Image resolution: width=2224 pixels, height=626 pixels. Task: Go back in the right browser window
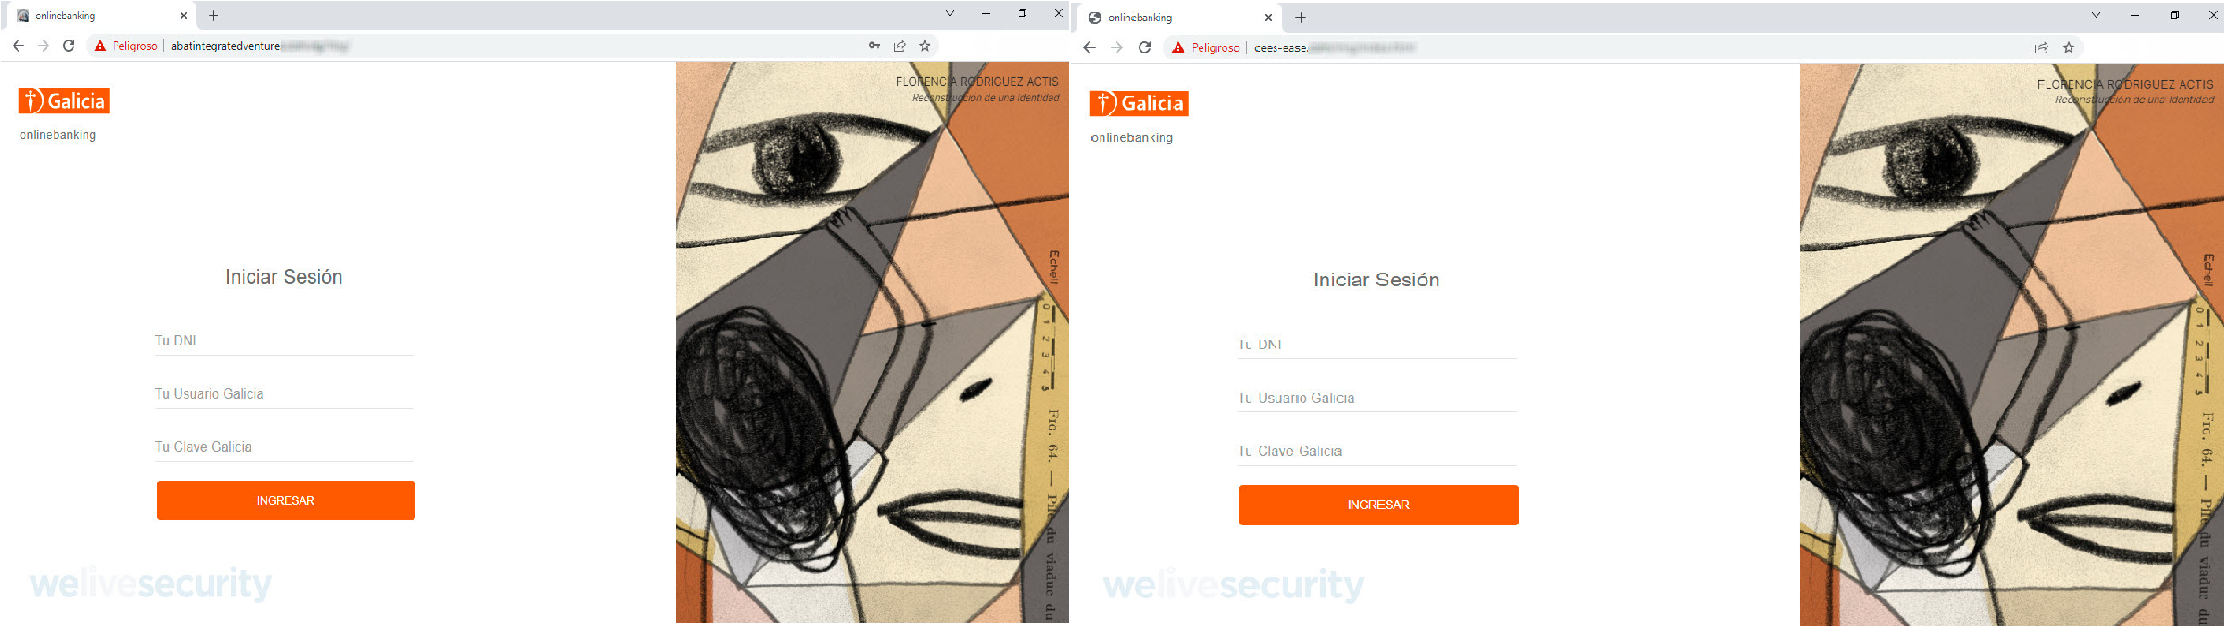(1090, 47)
